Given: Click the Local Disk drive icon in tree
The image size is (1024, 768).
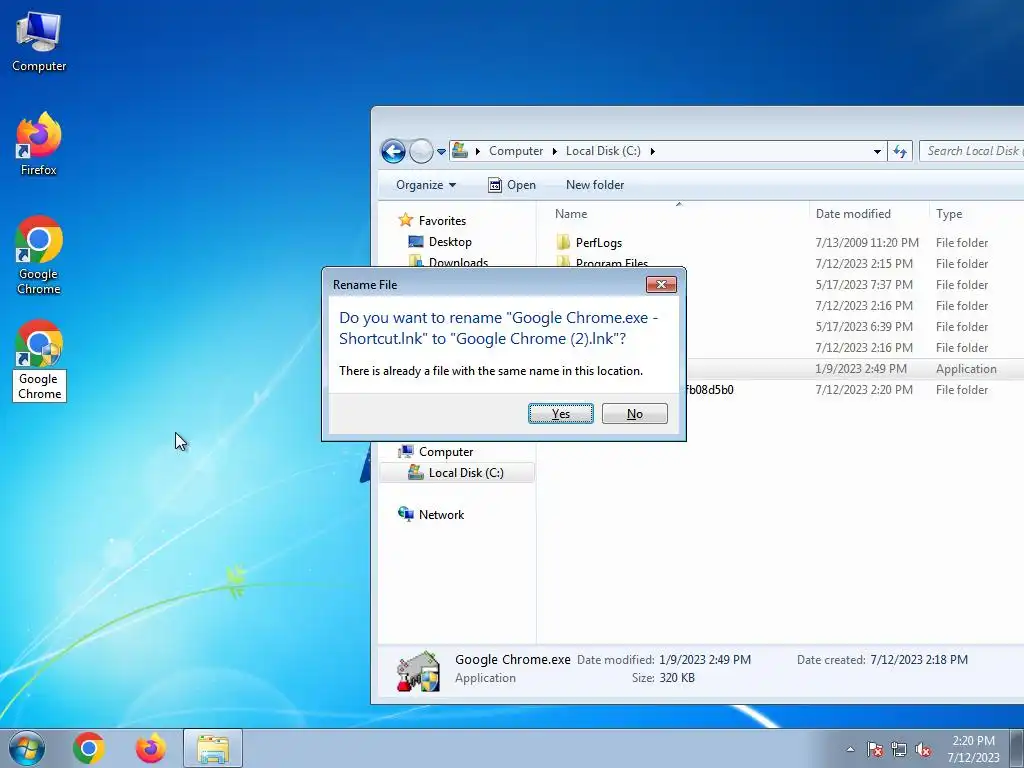Looking at the screenshot, I should click(416, 472).
